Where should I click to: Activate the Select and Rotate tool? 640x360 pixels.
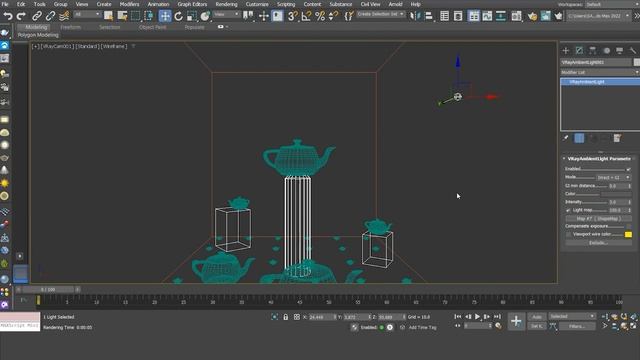coord(178,16)
